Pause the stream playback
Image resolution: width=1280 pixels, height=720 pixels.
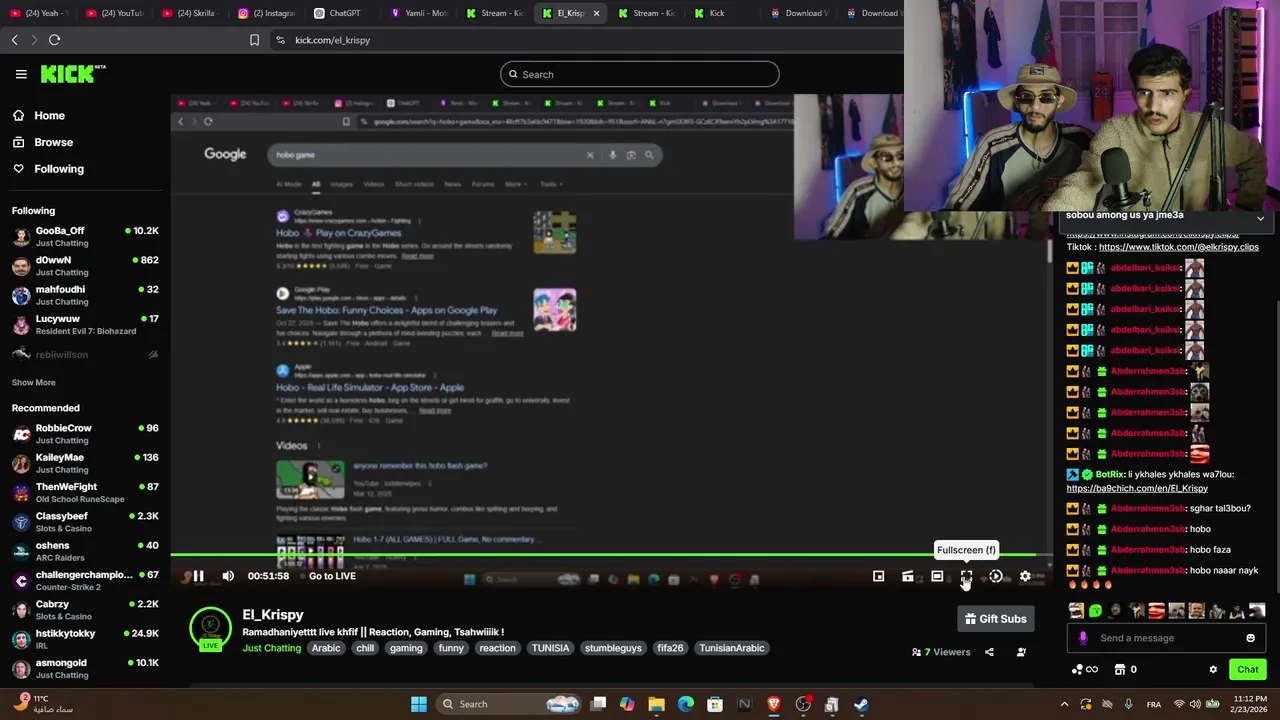(x=198, y=576)
